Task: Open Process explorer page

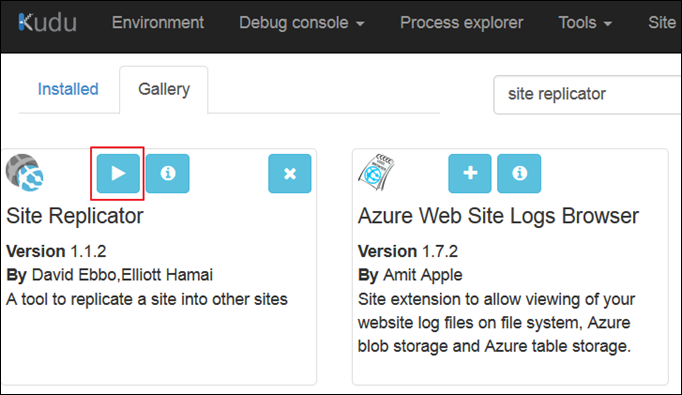Action: tap(461, 23)
